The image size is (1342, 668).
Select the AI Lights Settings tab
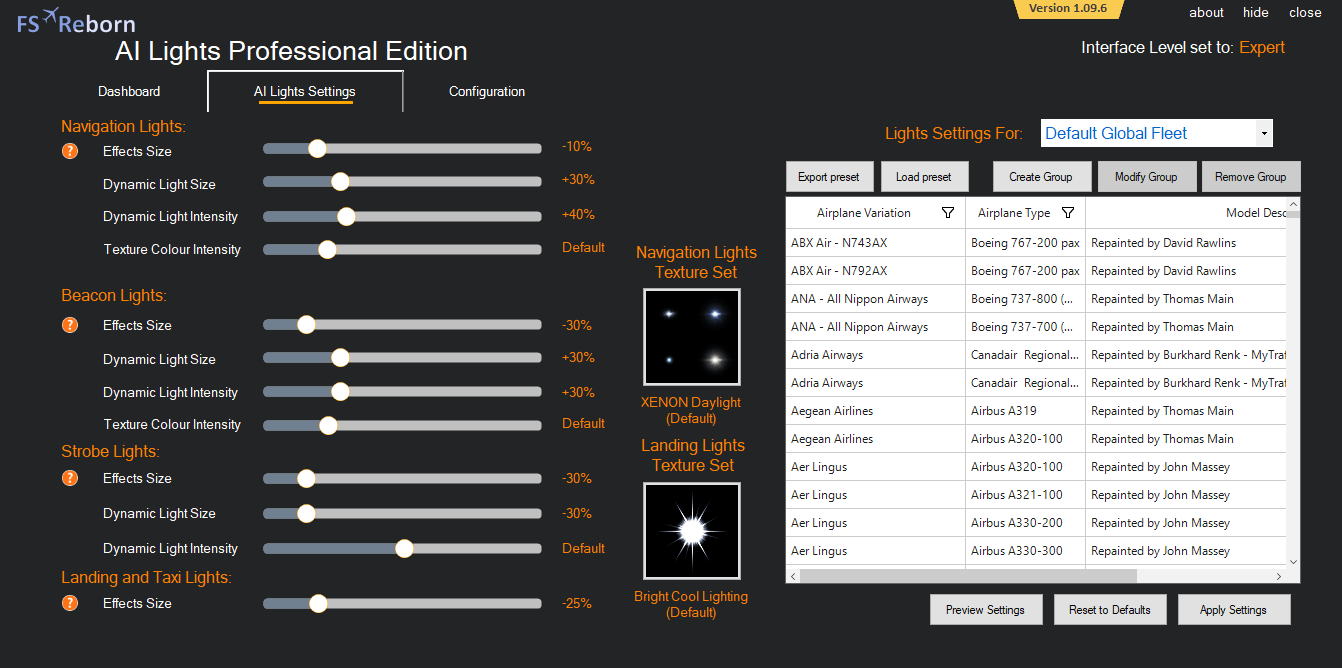(x=305, y=91)
